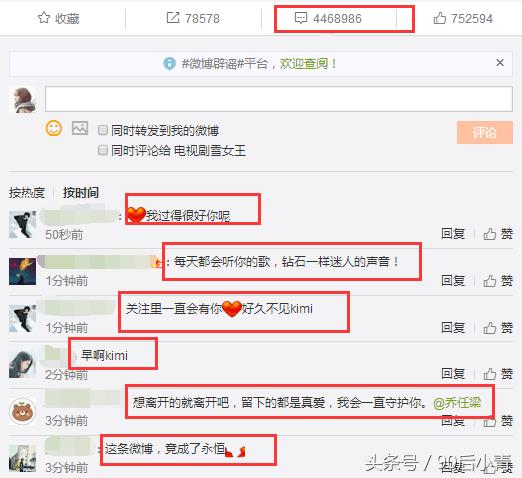Image resolution: width=522 pixels, height=478 pixels.
Task: Reply to the 每天都会听你的歌 comment
Action: click(453, 281)
